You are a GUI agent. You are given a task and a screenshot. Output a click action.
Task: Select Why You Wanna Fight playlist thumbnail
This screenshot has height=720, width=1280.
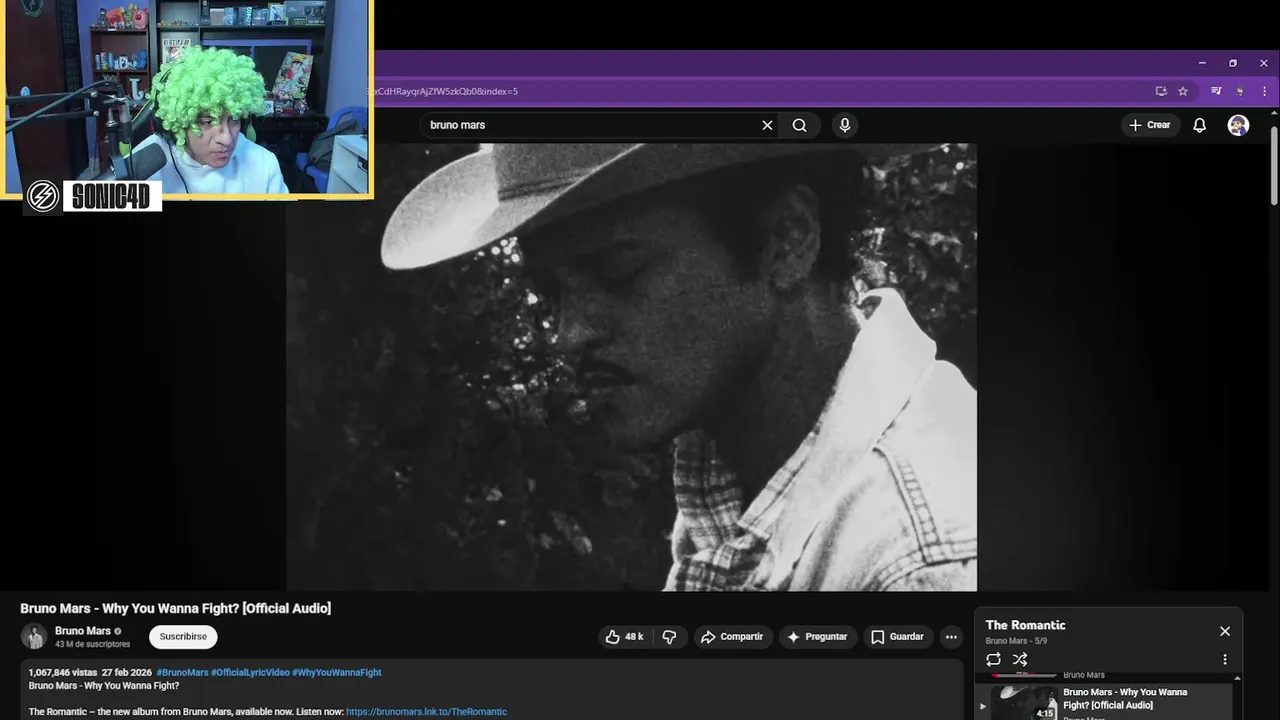point(1023,702)
